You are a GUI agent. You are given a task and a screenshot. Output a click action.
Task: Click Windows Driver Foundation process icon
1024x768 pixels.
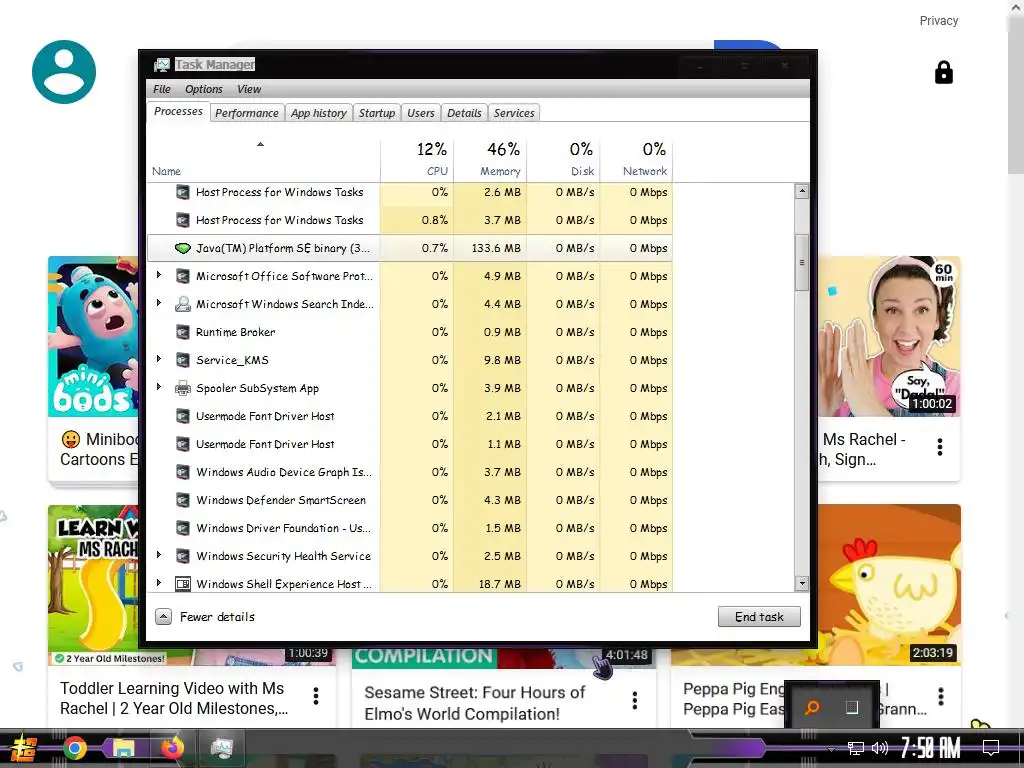183,528
